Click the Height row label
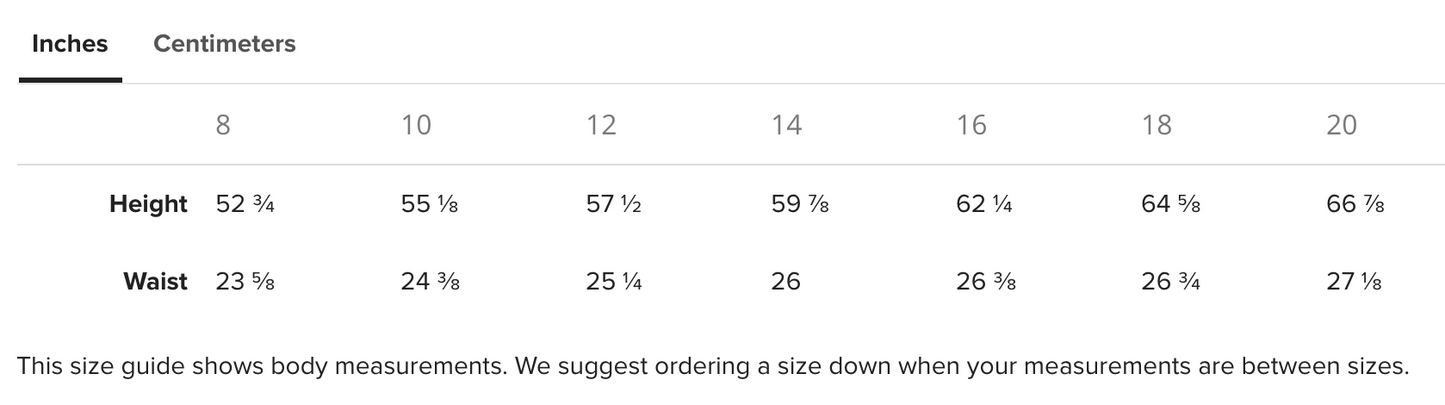 click(x=148, y=204)
